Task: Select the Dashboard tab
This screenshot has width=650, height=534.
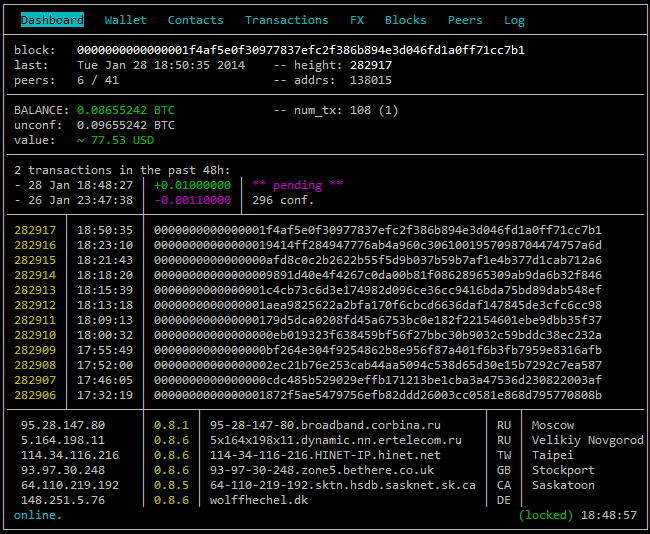Action: tap(52, 20)
